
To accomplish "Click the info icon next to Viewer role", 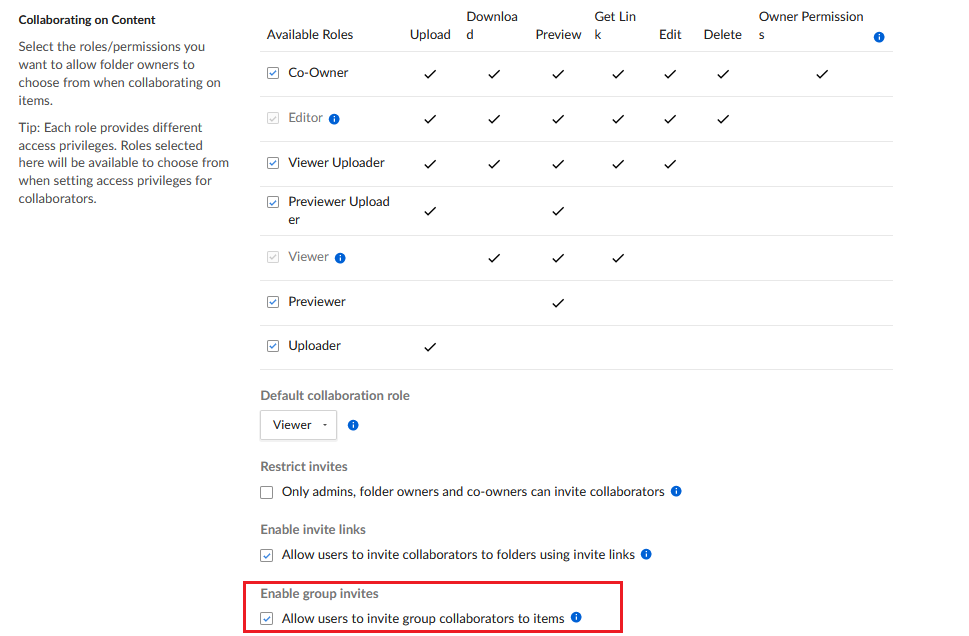I will (x=340, y=258).
